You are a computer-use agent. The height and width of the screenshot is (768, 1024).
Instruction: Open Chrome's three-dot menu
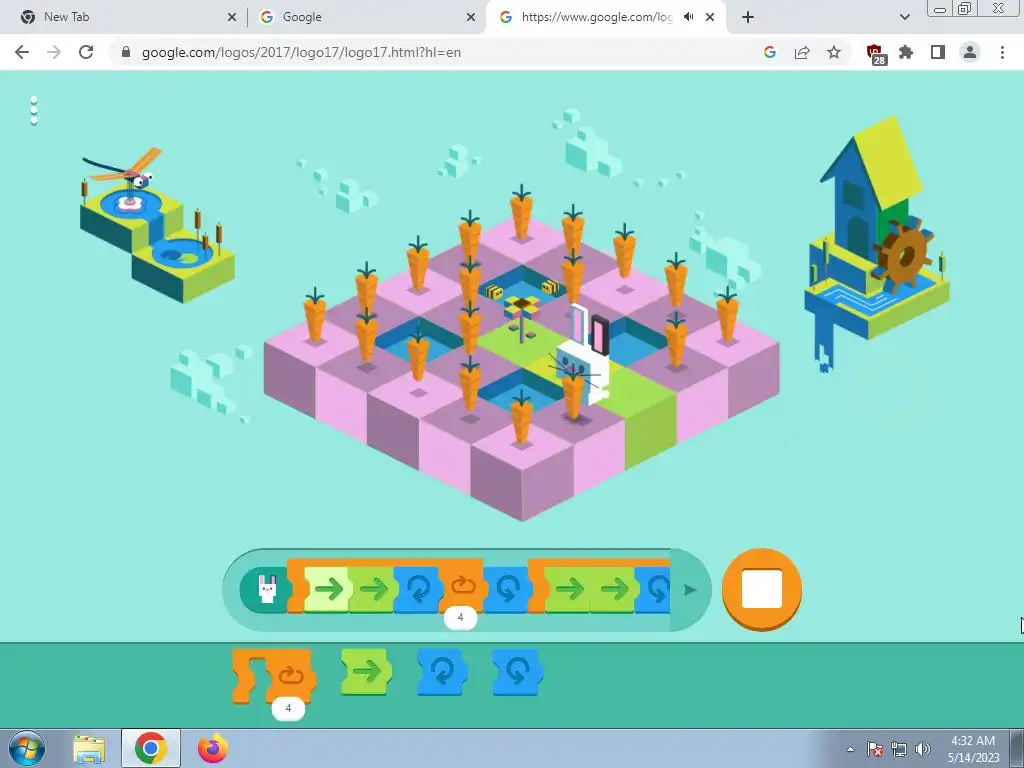pyautogui.click(x=1002, y=52)
